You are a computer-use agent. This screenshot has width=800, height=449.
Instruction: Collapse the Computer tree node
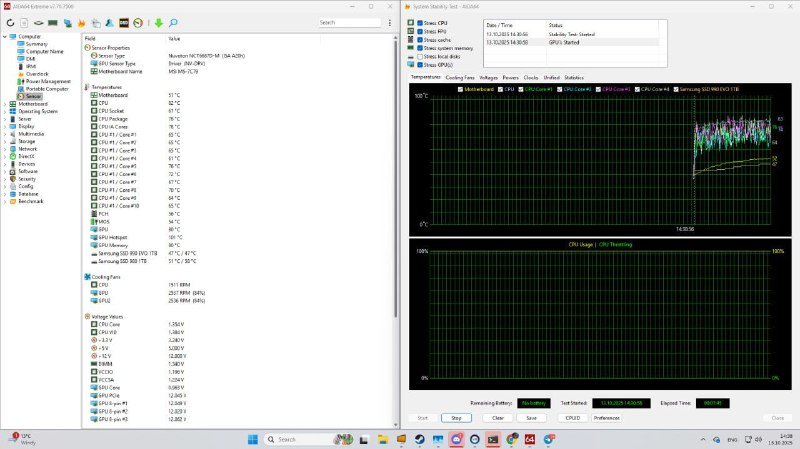click(5, 37)
